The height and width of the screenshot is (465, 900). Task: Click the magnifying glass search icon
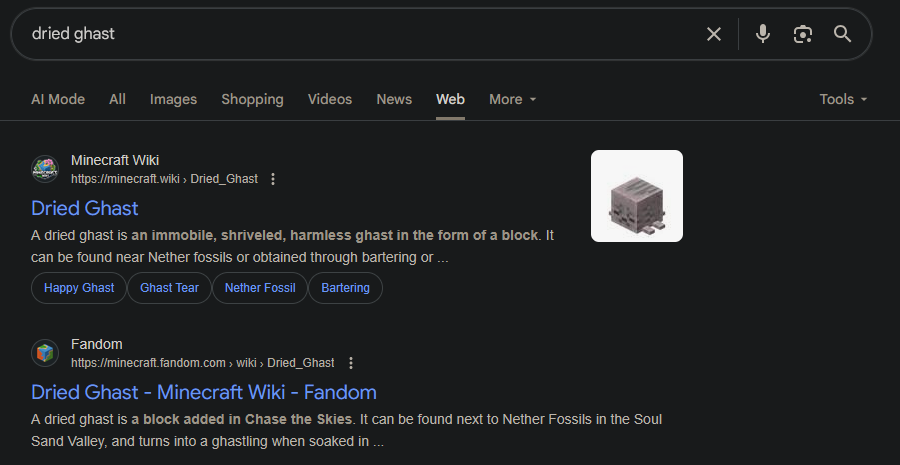click(843, 34)
